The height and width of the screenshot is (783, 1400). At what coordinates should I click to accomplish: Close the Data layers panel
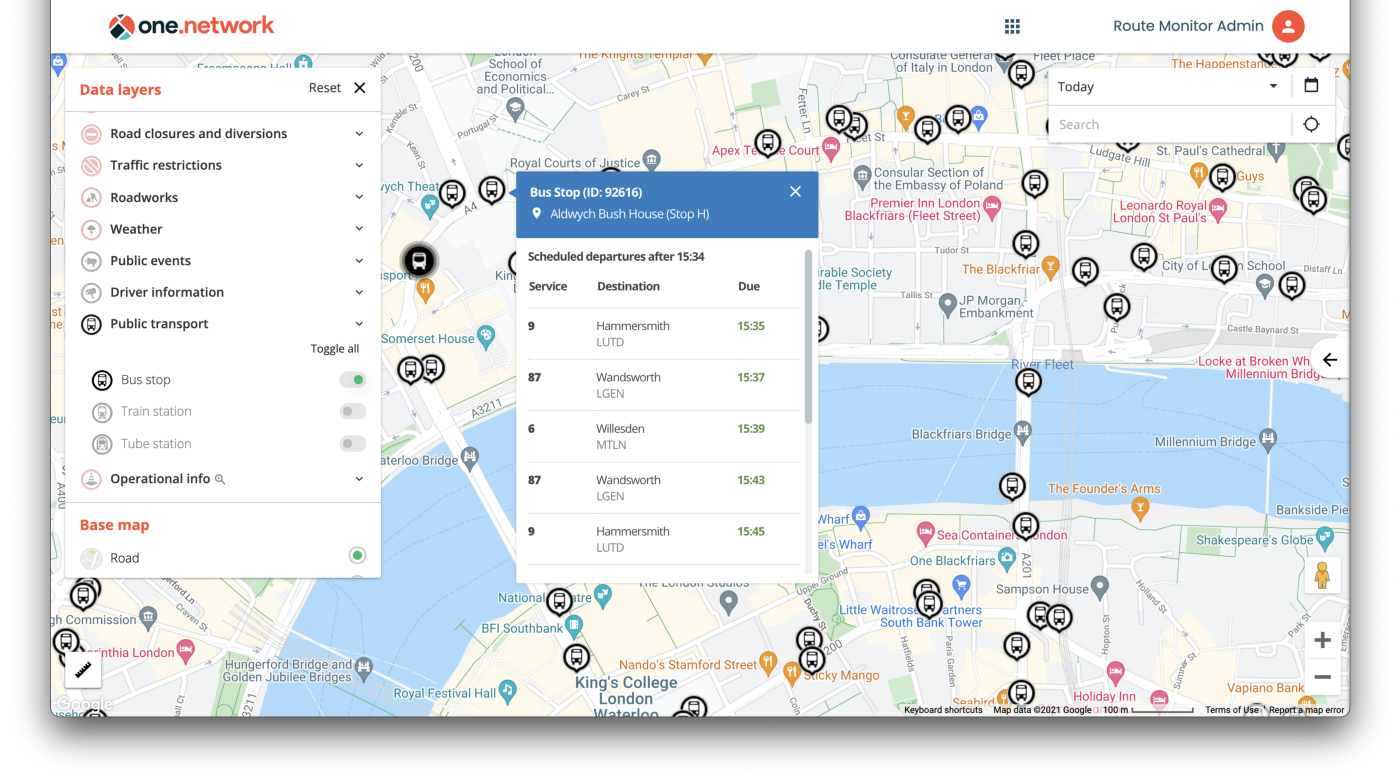[x=360, y=88]
